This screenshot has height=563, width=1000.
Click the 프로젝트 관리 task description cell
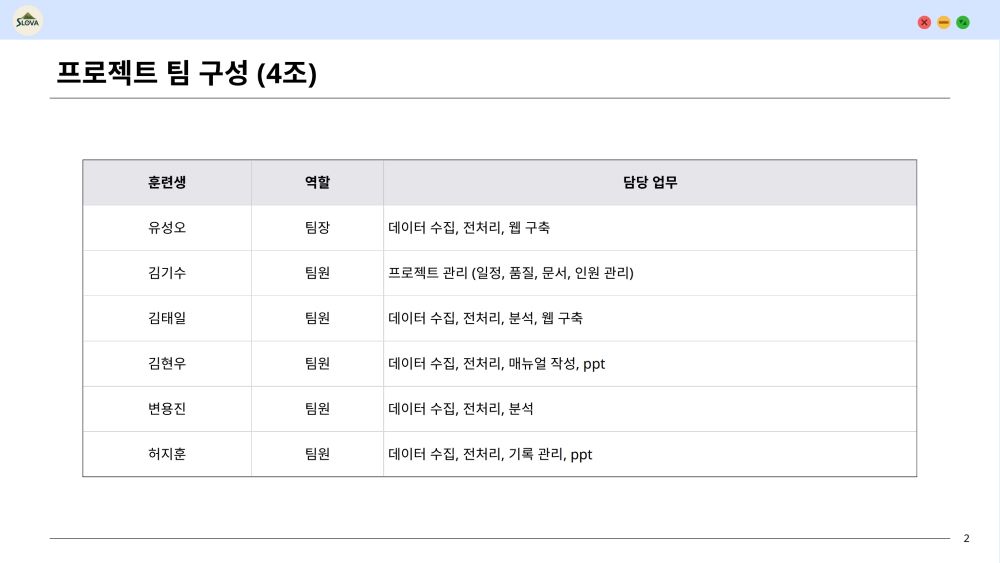[650, 273]
